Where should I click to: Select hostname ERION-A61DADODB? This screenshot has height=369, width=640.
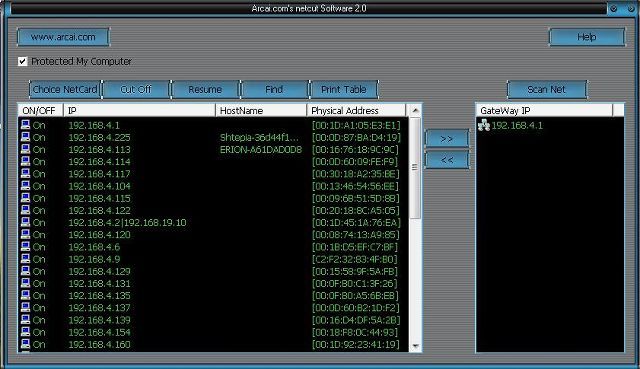[261, 149]
